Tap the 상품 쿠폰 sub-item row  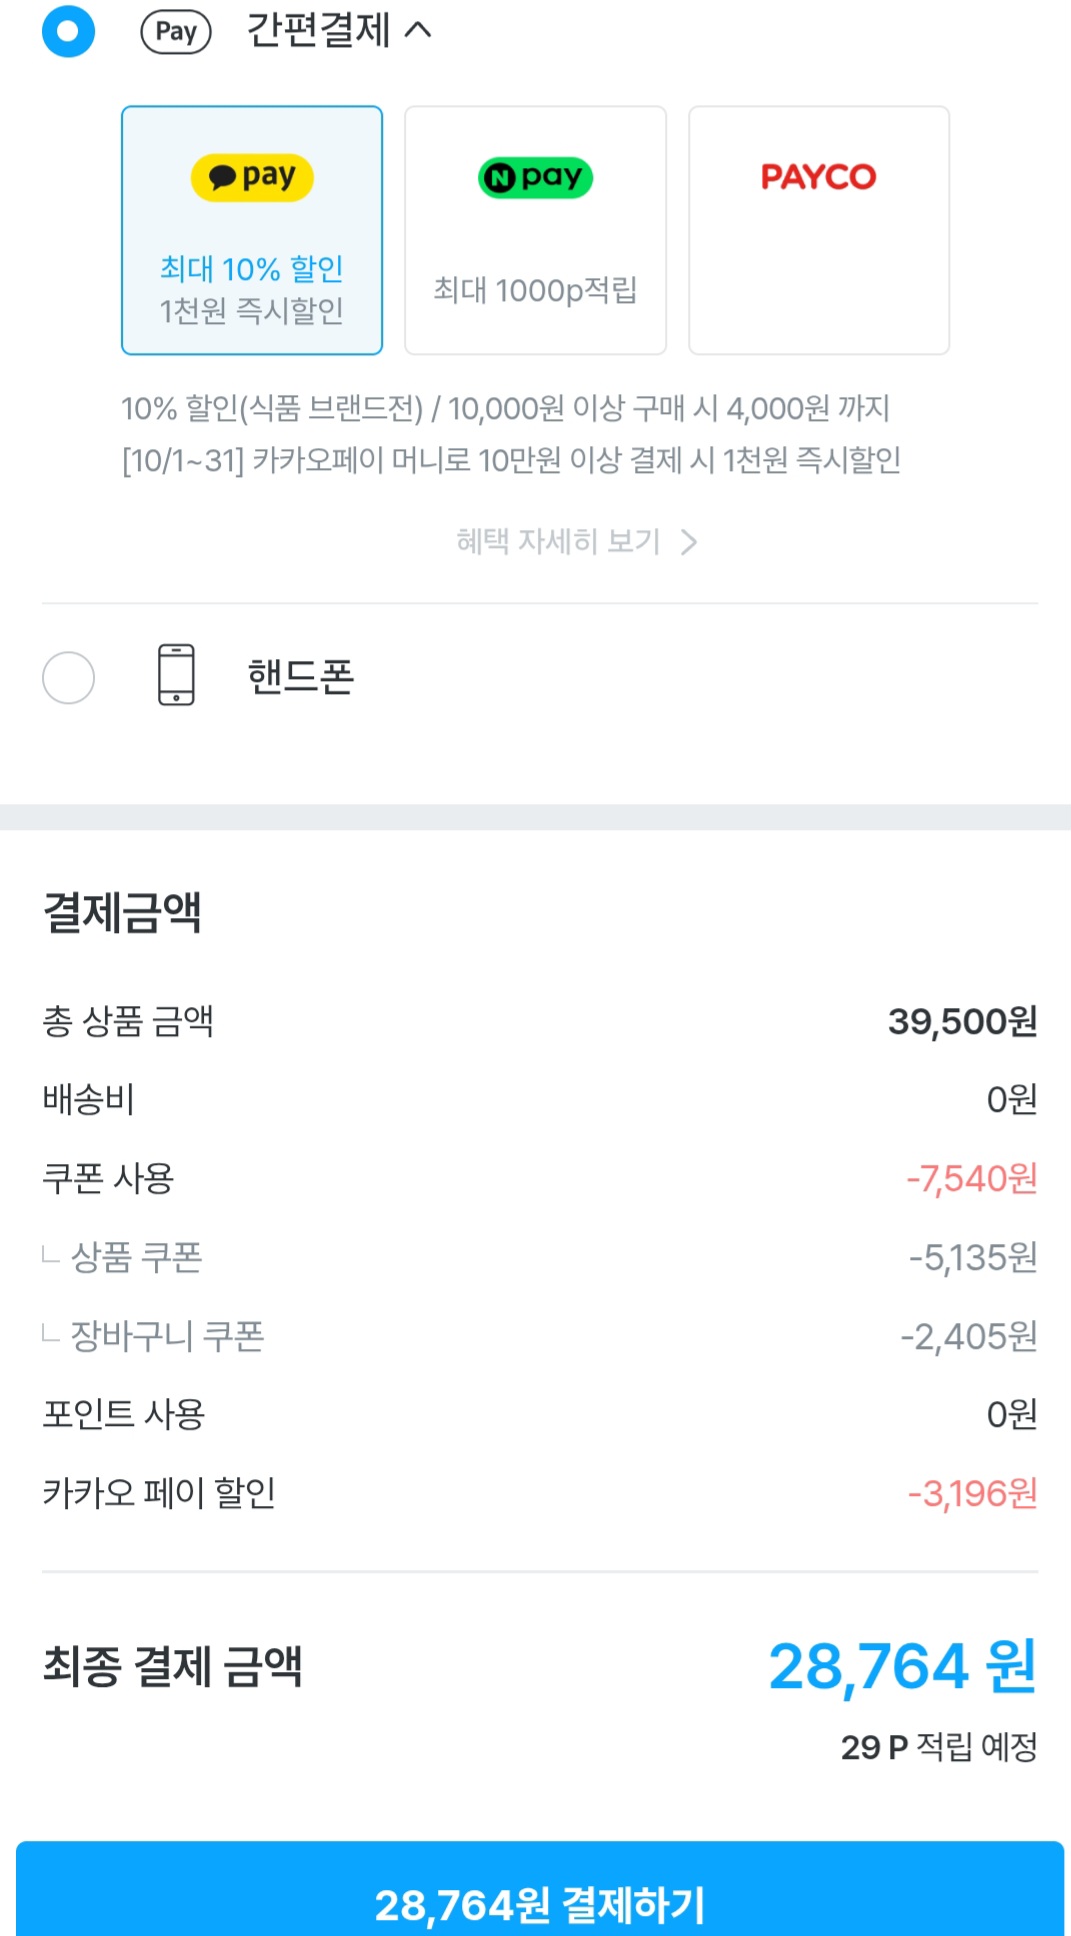(539, 1257)
